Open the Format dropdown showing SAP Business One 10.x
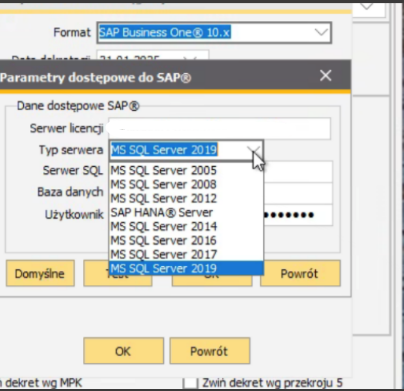The image size is (404, 391). coord(321,33)
